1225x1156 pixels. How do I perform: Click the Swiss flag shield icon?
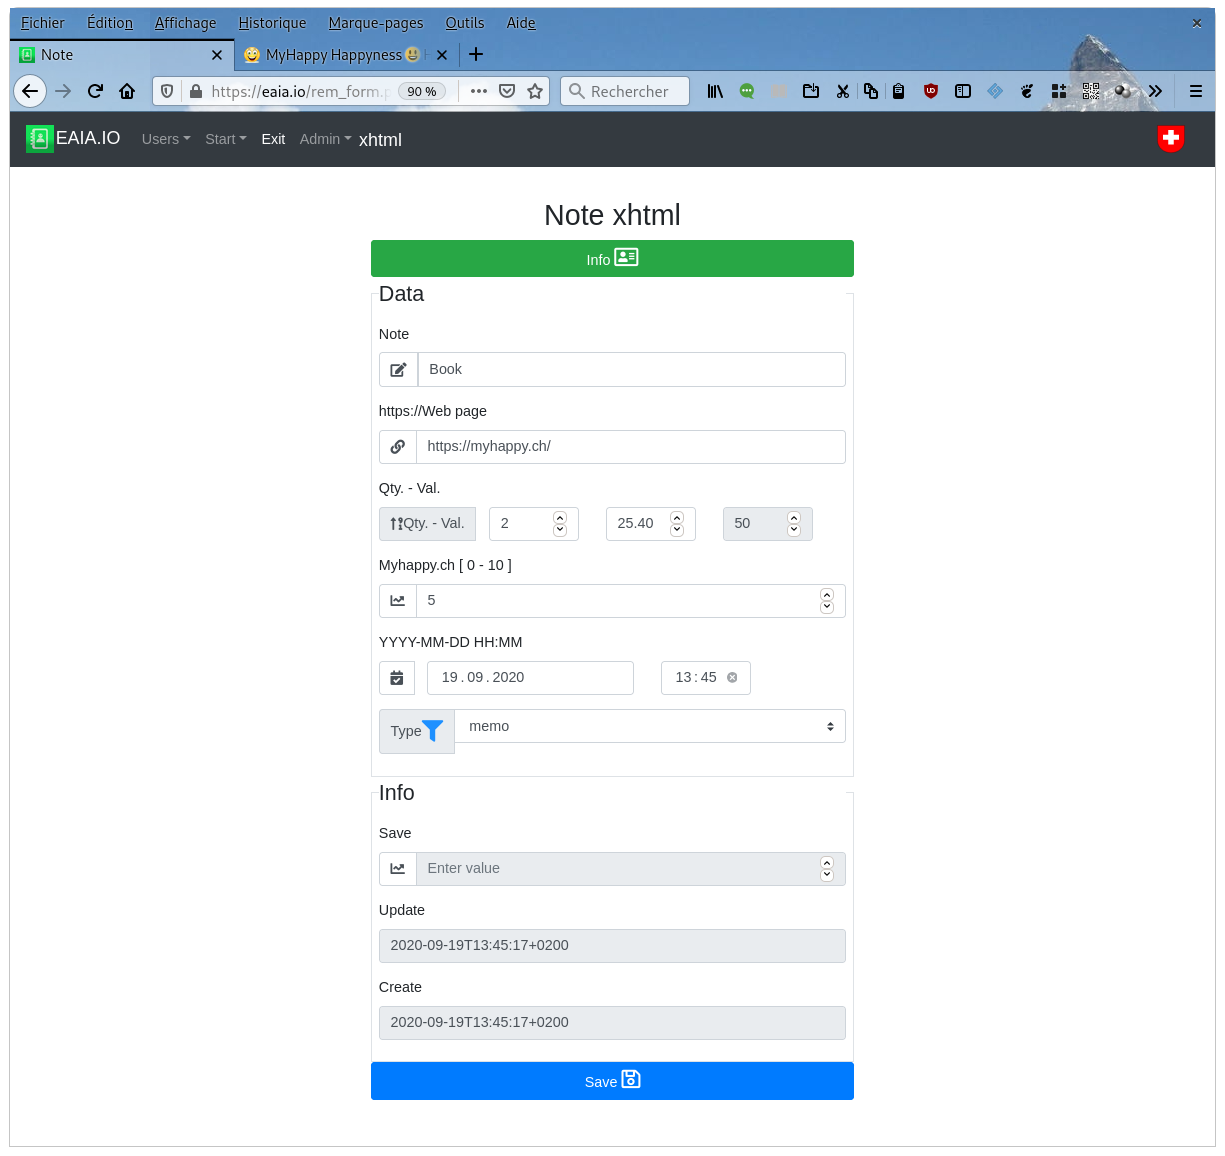point(1170,139)
